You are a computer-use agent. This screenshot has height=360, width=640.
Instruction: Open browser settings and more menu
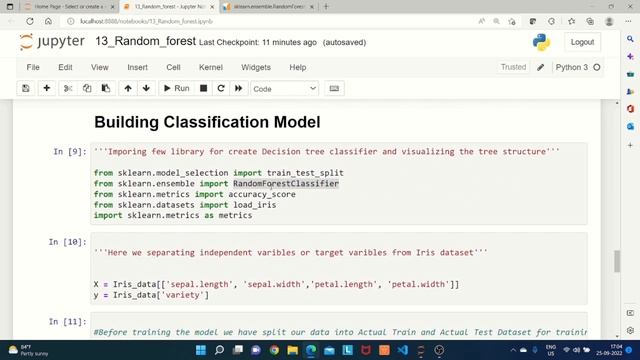click(628, 21)
